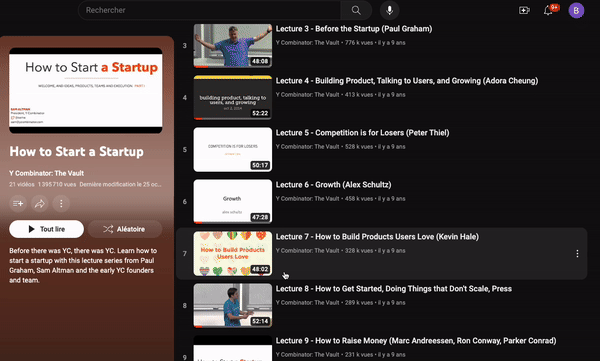Share the playlist via arrow icon
Viewport: 600px width, 361px height.
(40, 204)
